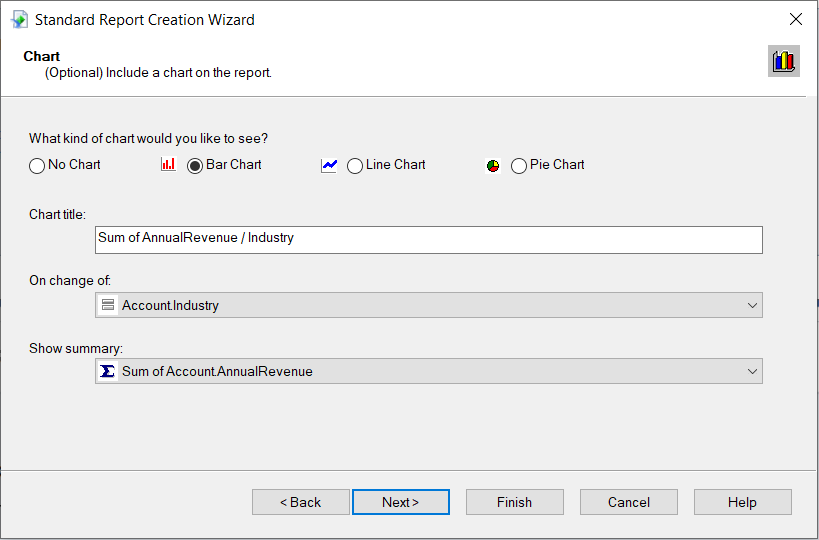Click Finish to complete the wizard
This screenshot has height=540, width=819.
(514, 502)
